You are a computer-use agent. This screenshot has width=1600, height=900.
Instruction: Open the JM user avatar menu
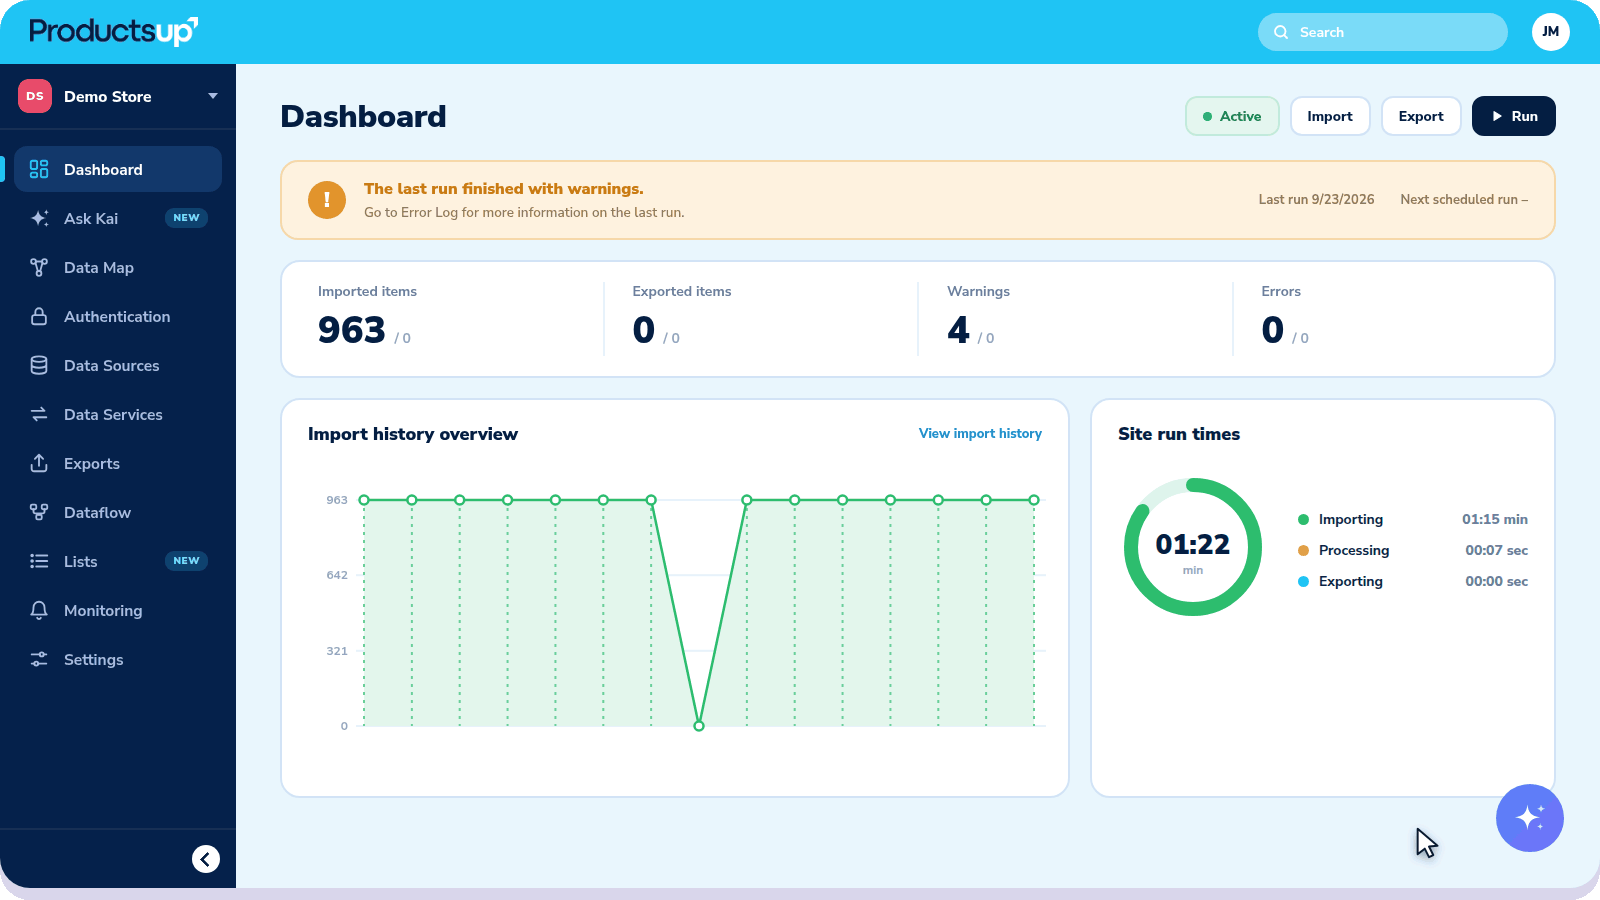[1551, 32]
